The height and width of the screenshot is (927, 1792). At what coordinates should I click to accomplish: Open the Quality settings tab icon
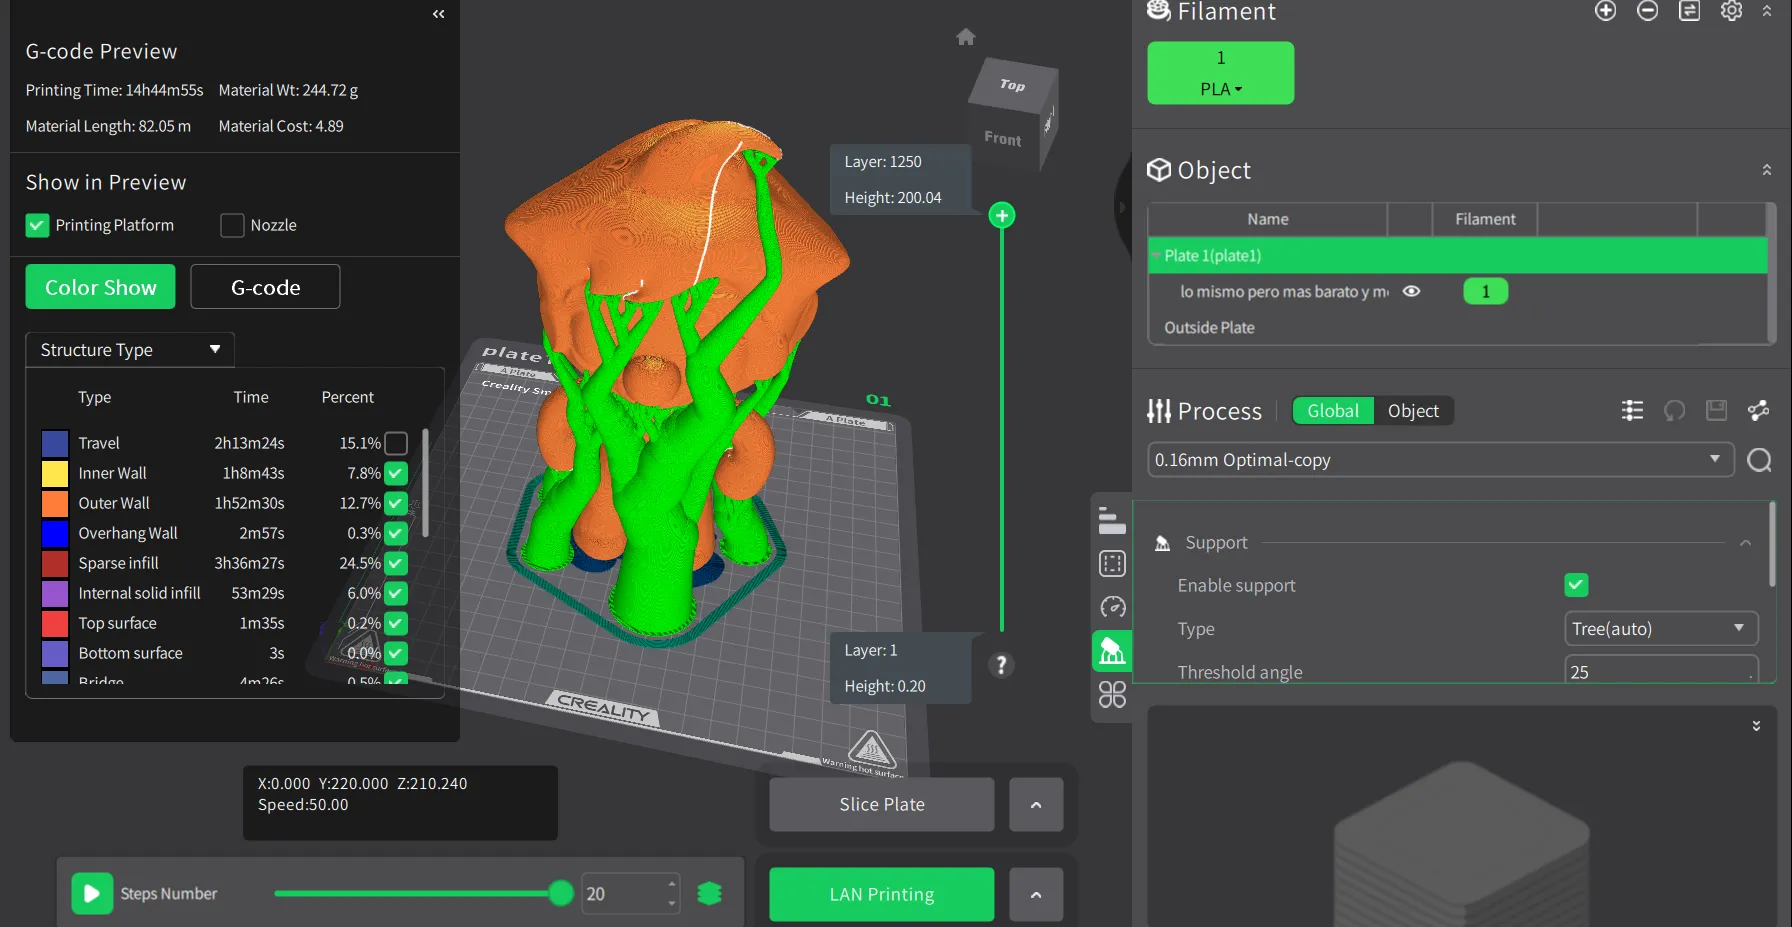tap(1112, 521)
